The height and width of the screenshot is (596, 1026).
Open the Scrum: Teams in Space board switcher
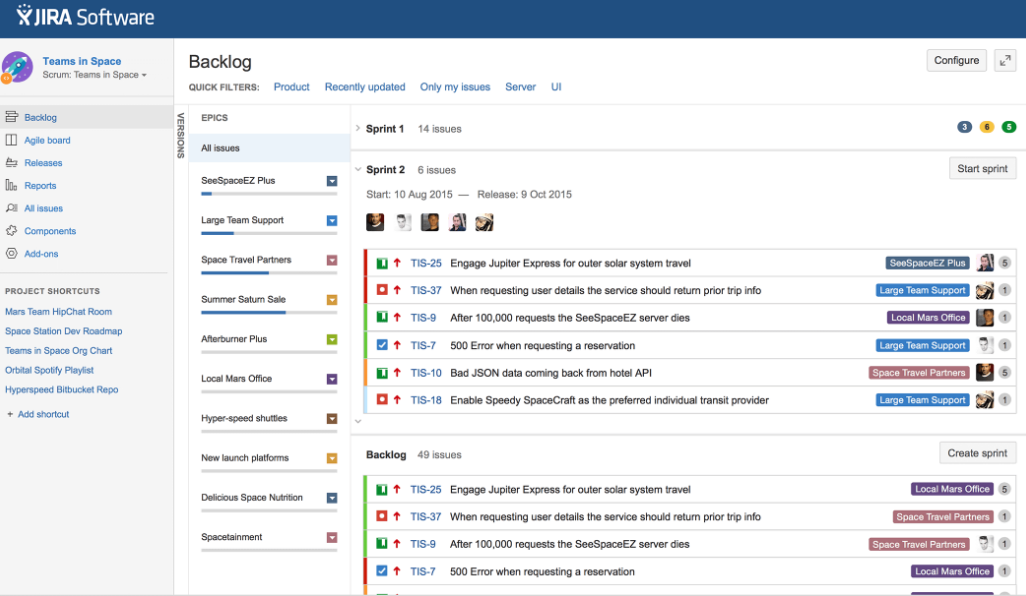95,75
